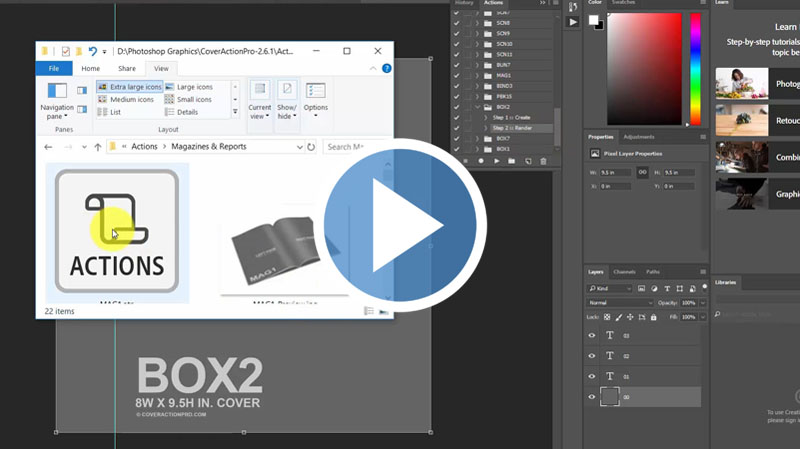Select Details layout view

pyautogui.click(x=186, y=112)
